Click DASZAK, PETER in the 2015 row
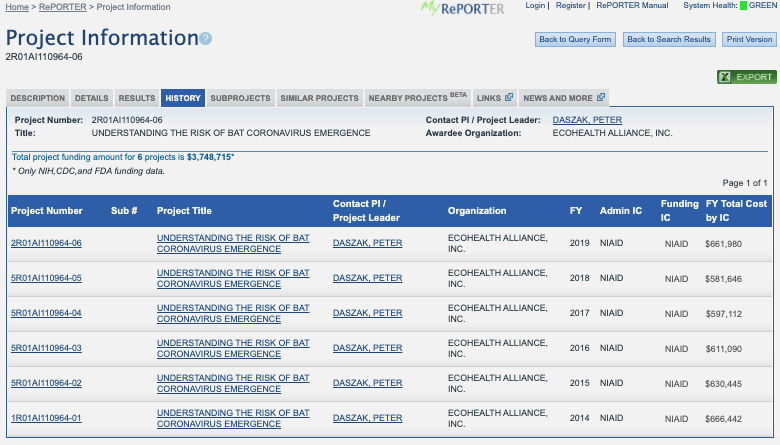The image size is (780, 445). 368,383
